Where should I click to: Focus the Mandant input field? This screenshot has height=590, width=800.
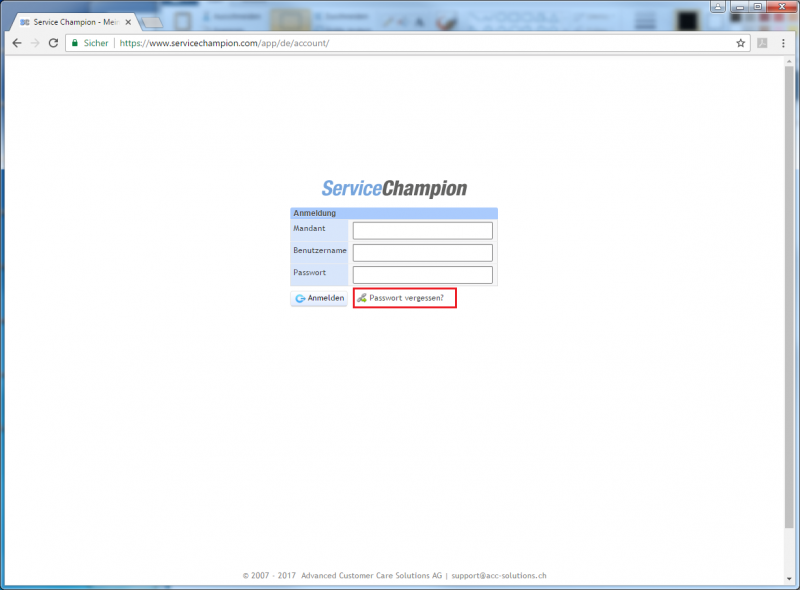click(422, 231)
